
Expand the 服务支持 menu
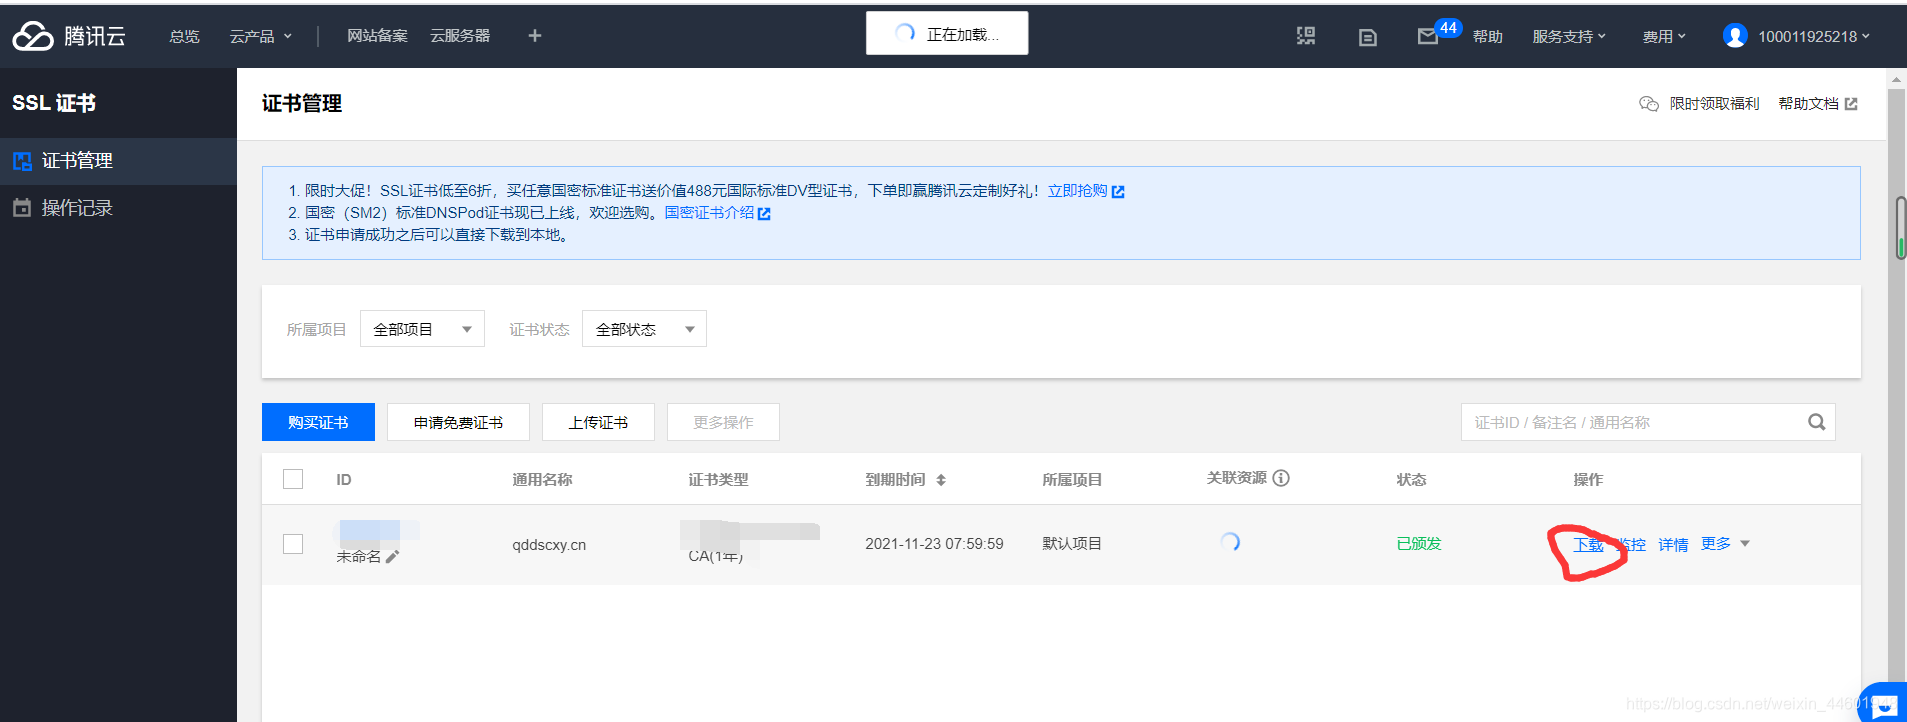click(x=1569, y=36)
